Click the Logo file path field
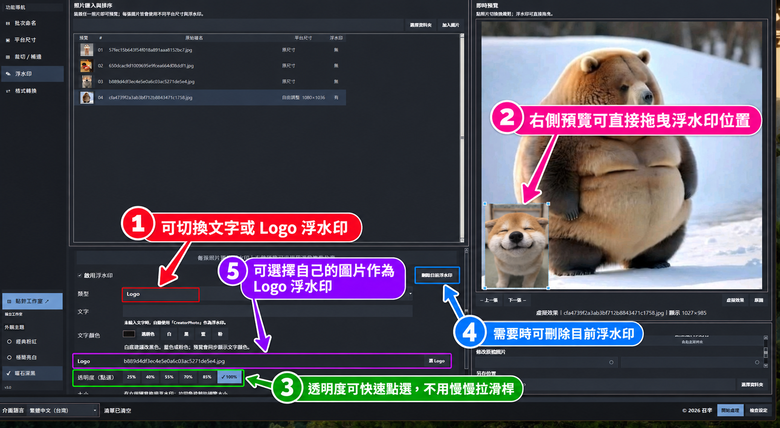The height and width of the screenshot is (428, 780). pos(273,361)
